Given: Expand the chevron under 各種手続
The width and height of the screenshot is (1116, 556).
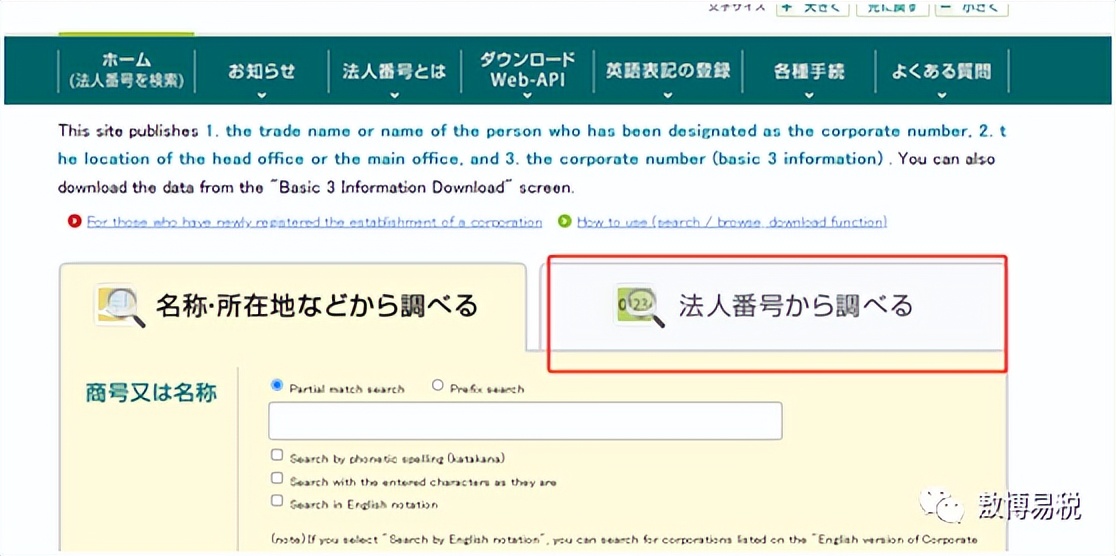Looking at the screenshot, I should click(809, 95).
